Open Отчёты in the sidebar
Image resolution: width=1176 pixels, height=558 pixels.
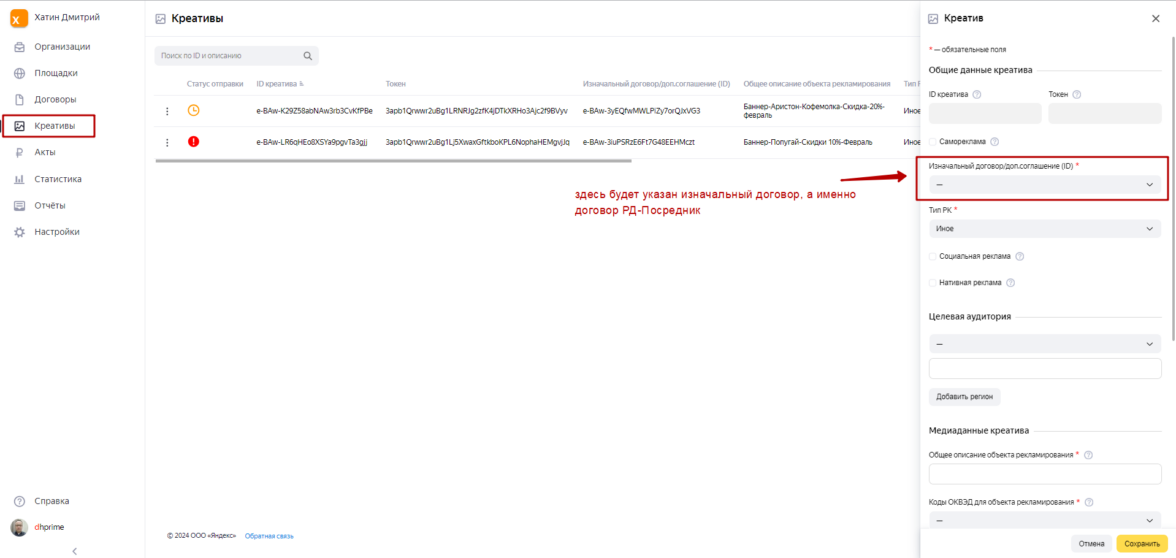(50, 206)
